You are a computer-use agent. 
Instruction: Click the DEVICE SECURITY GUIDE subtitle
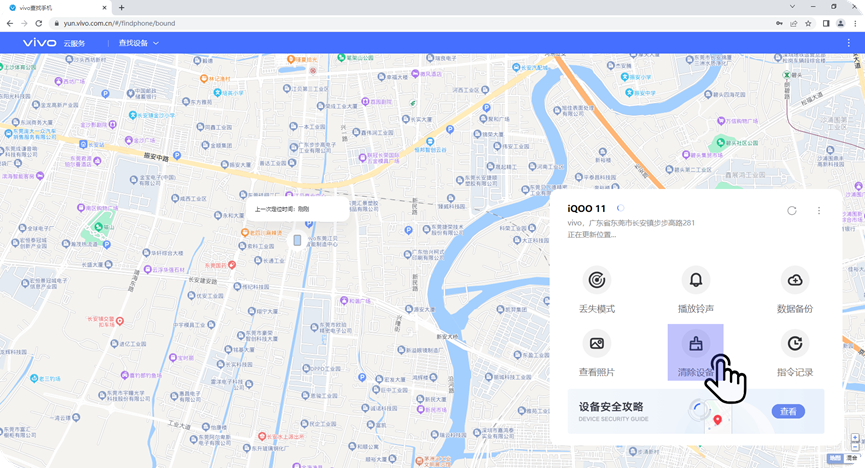(x=613, y=419)
